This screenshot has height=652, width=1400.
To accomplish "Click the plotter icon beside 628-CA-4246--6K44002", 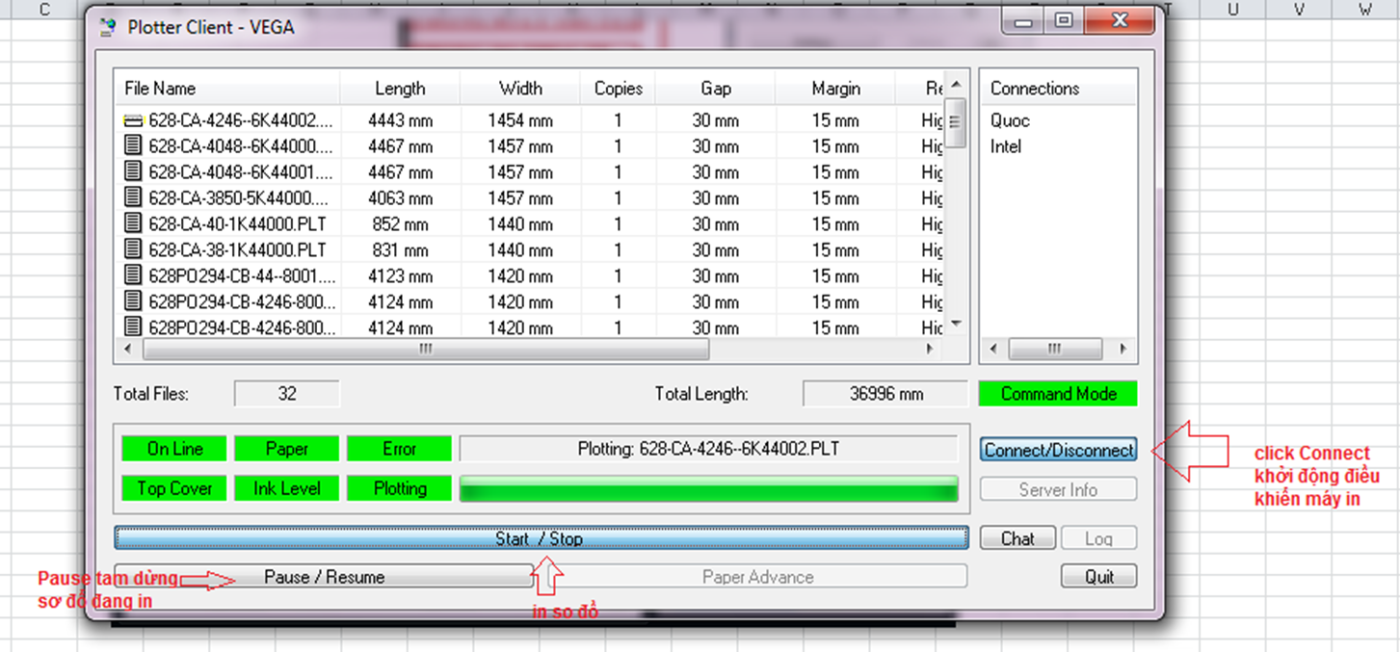I will pos(133,120).
